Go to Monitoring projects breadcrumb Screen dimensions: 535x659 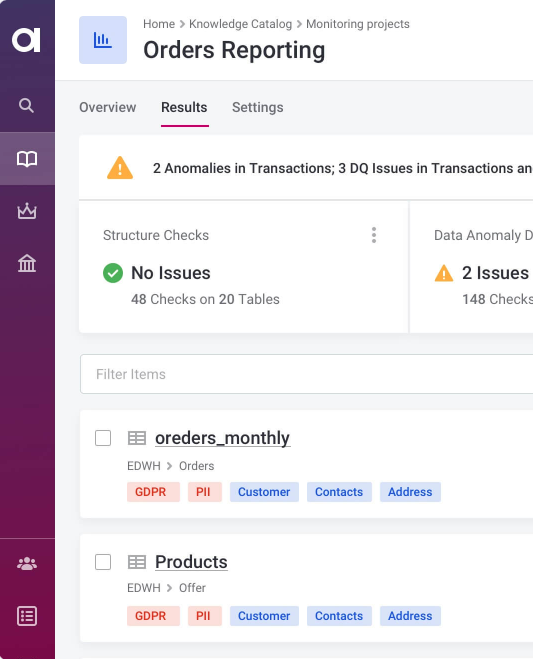(358, 24)
